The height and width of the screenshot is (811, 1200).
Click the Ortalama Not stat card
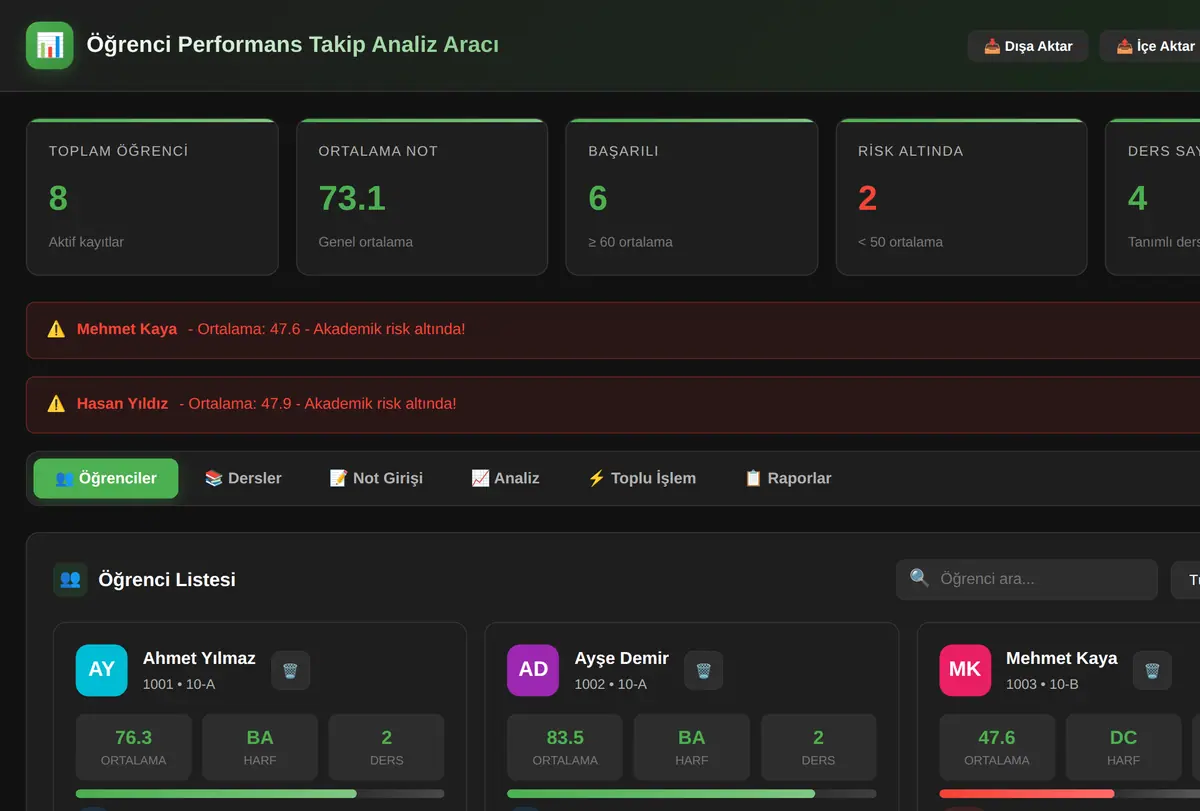[x=422, y=197]
